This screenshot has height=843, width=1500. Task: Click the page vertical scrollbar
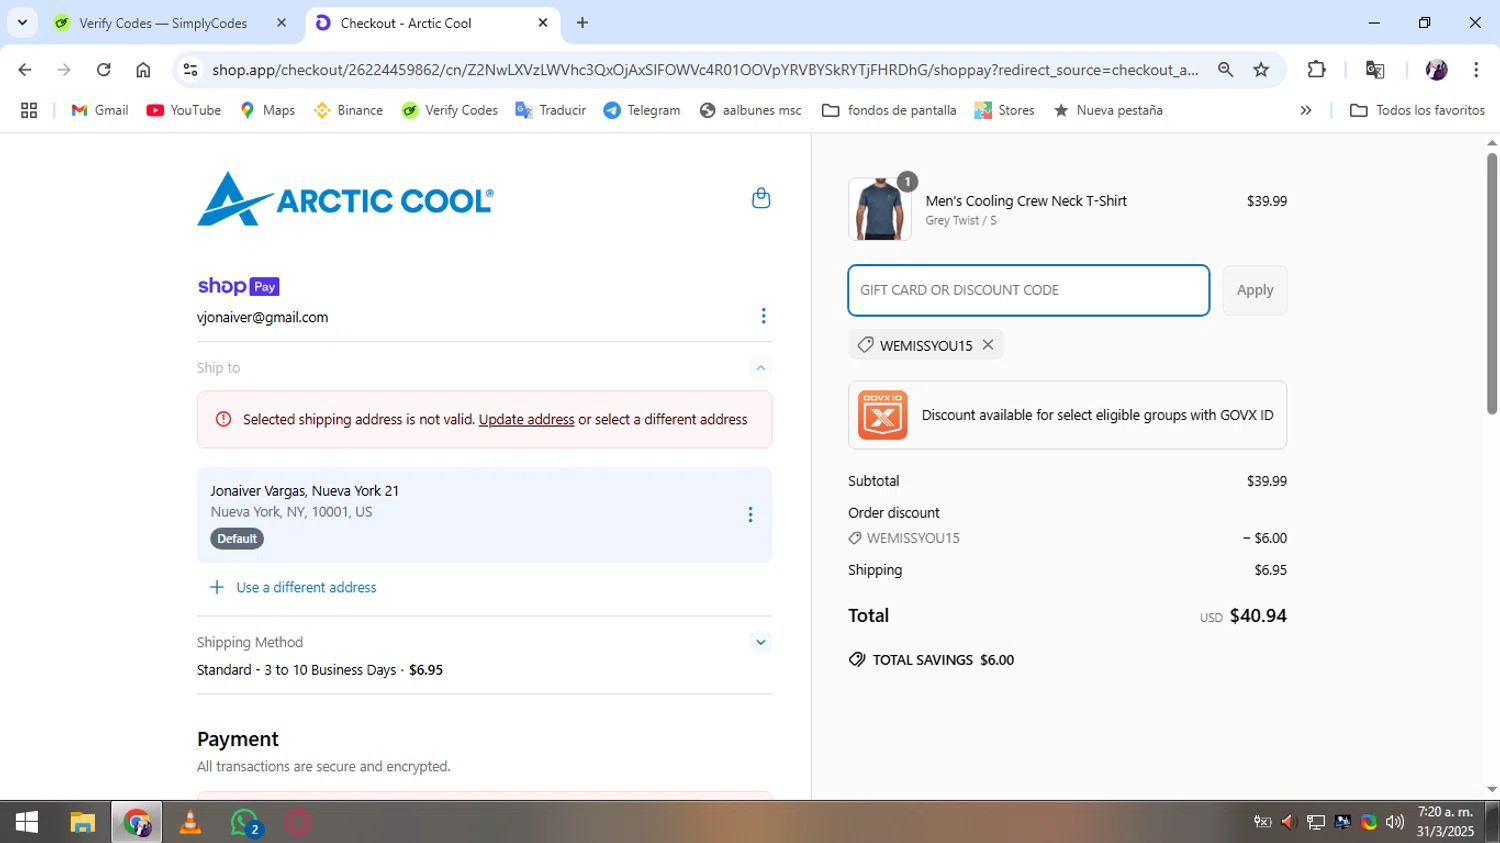pos(1492,283)
